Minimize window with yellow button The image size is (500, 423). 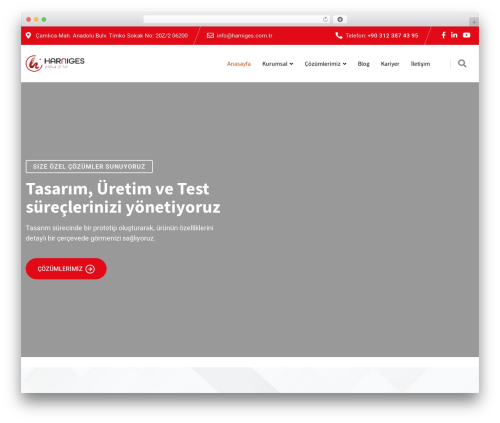36,19
